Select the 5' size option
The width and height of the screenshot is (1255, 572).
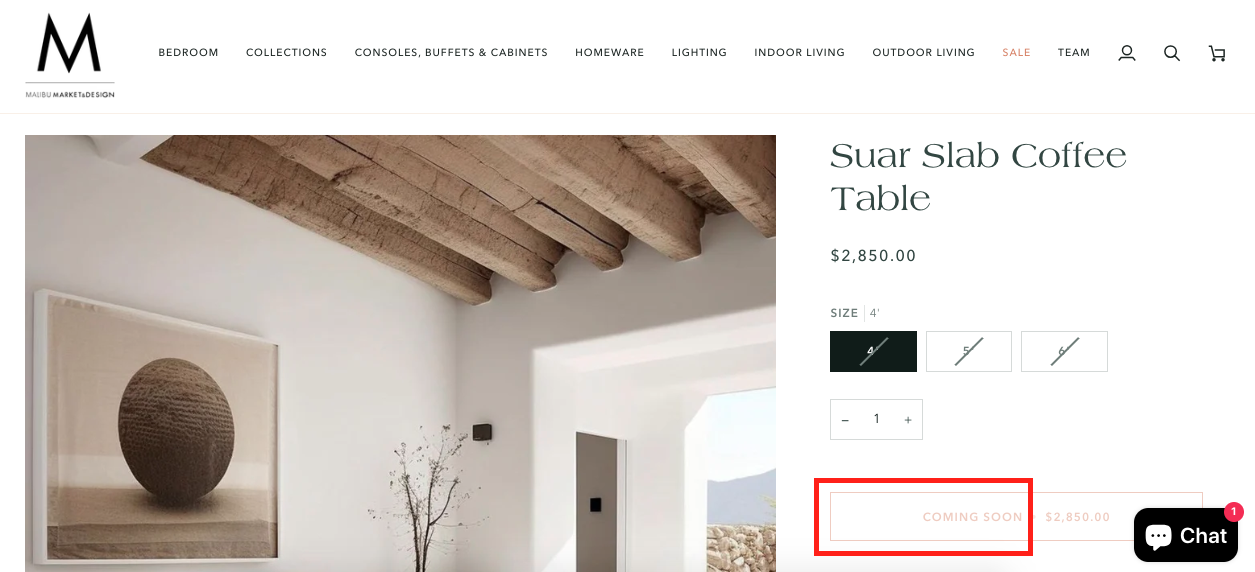coord(968,351)
